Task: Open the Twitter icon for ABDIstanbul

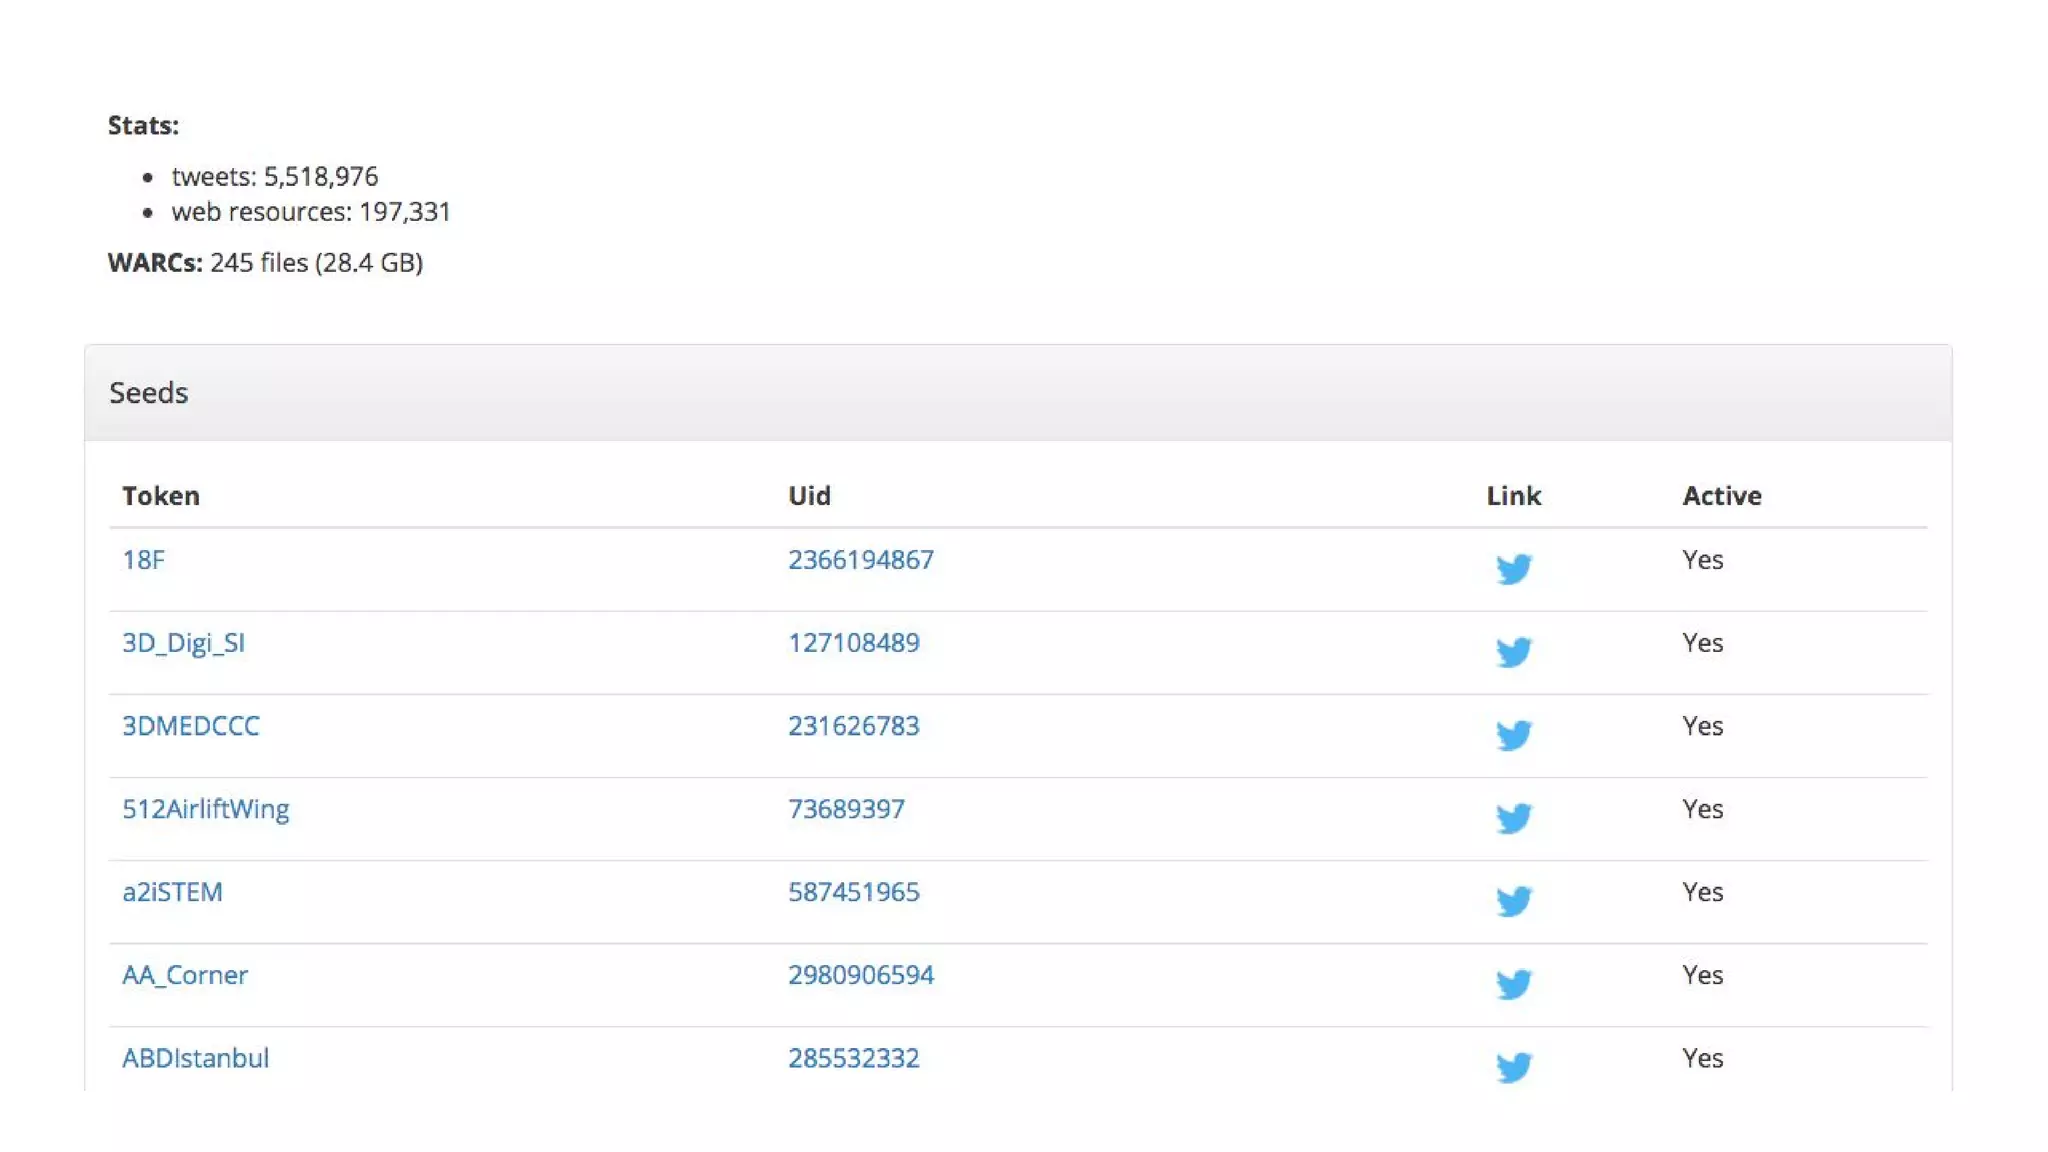Action: click(1513, 1066)
